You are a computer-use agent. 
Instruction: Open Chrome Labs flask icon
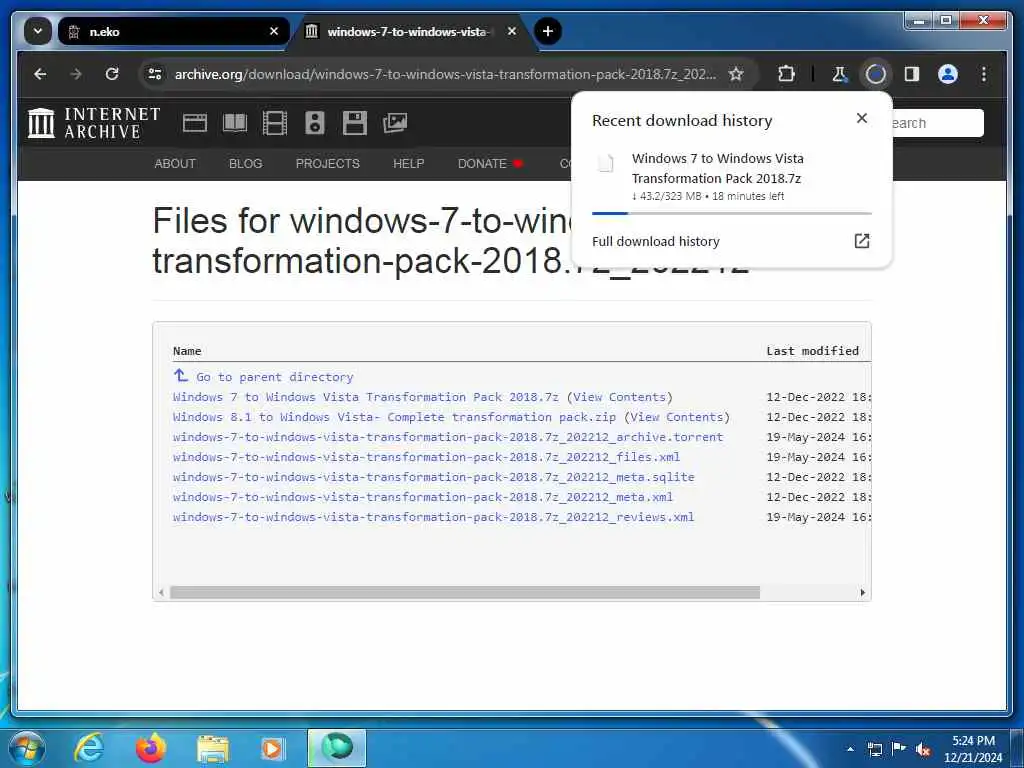(840, 74)
